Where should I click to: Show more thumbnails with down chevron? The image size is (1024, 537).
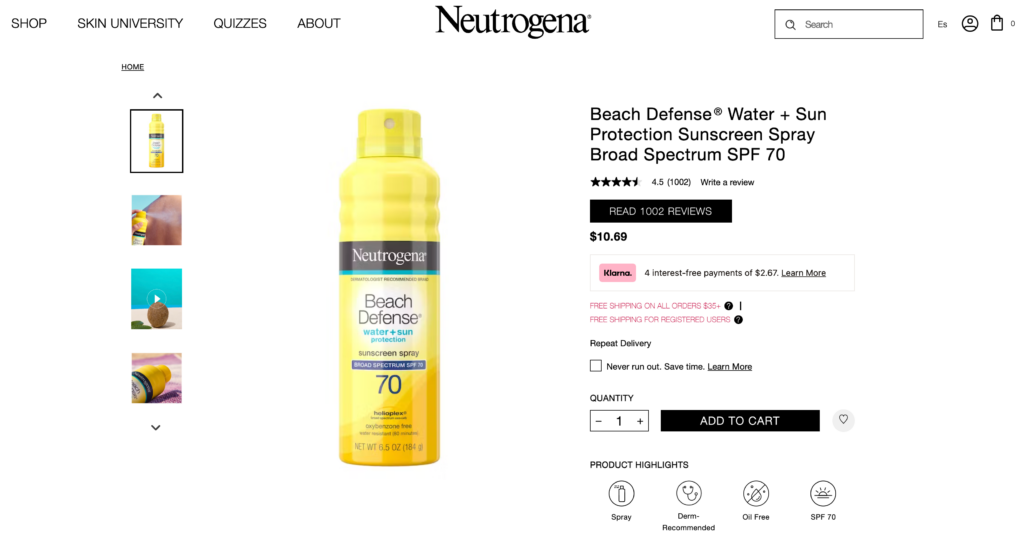click(x=155, y=427)
